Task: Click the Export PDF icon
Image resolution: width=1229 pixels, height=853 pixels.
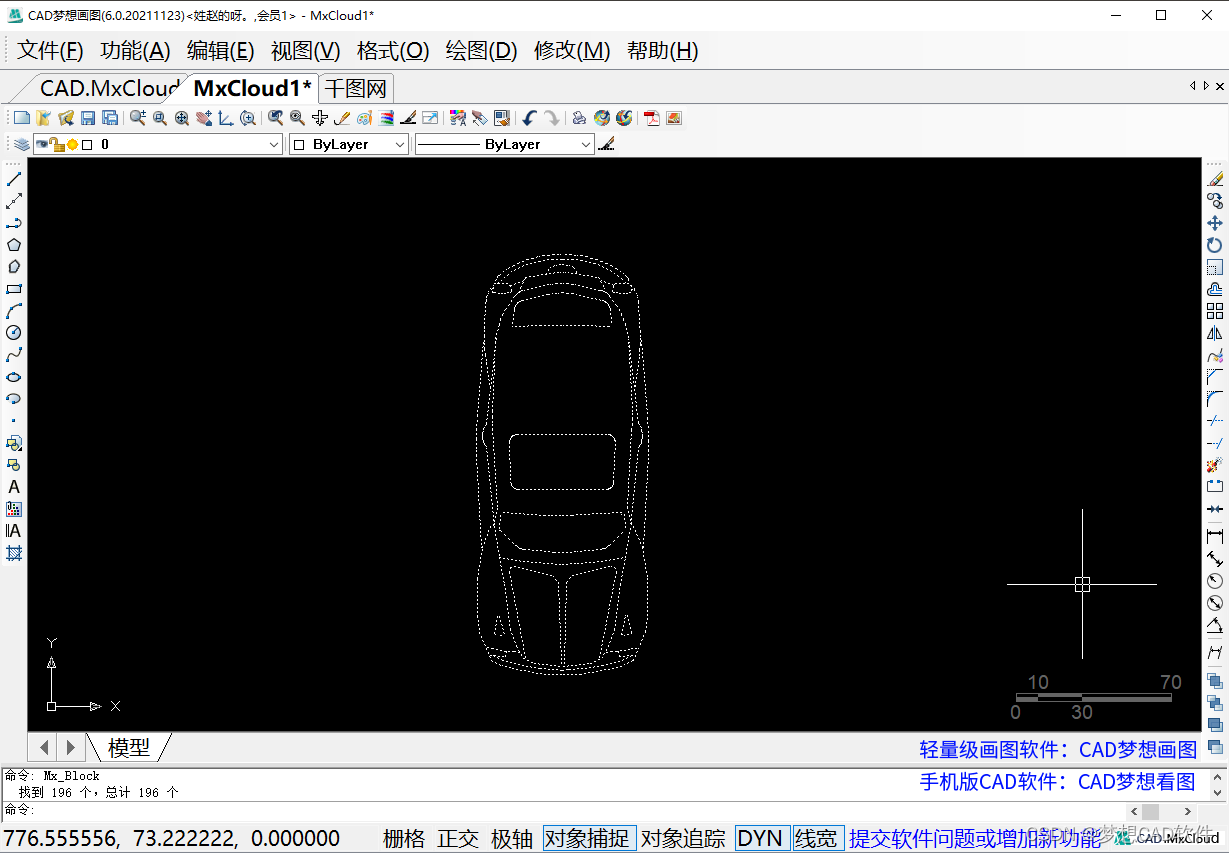Action: 652,118
